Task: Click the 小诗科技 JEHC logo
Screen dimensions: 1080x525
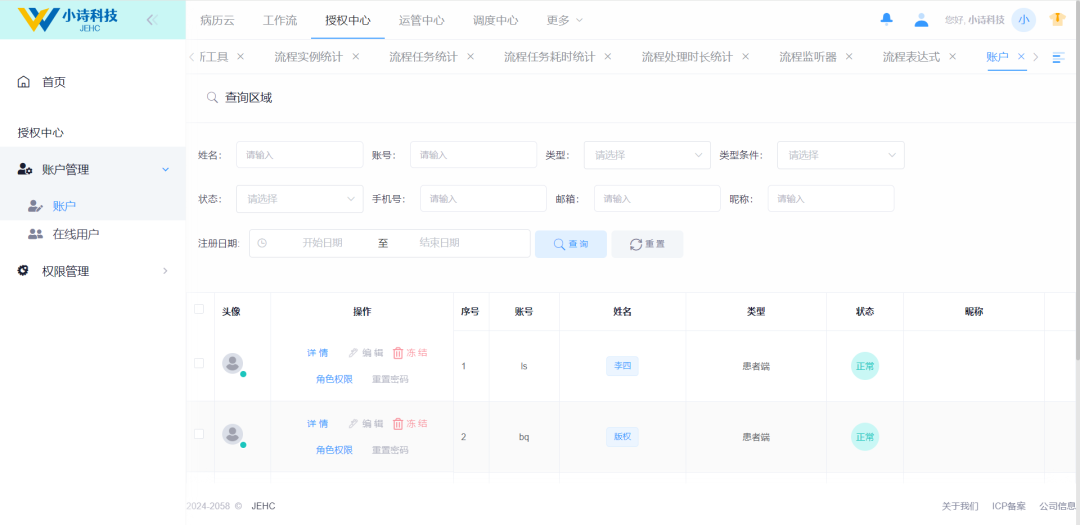Action: (68, 19)
